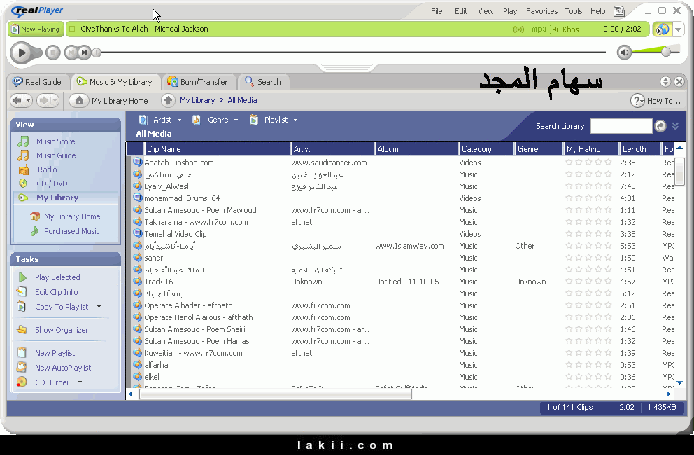Screen dimensions: 694x455
Task: Expand the dropdown beside the globe icon
Action: click(x=678, y=29)
